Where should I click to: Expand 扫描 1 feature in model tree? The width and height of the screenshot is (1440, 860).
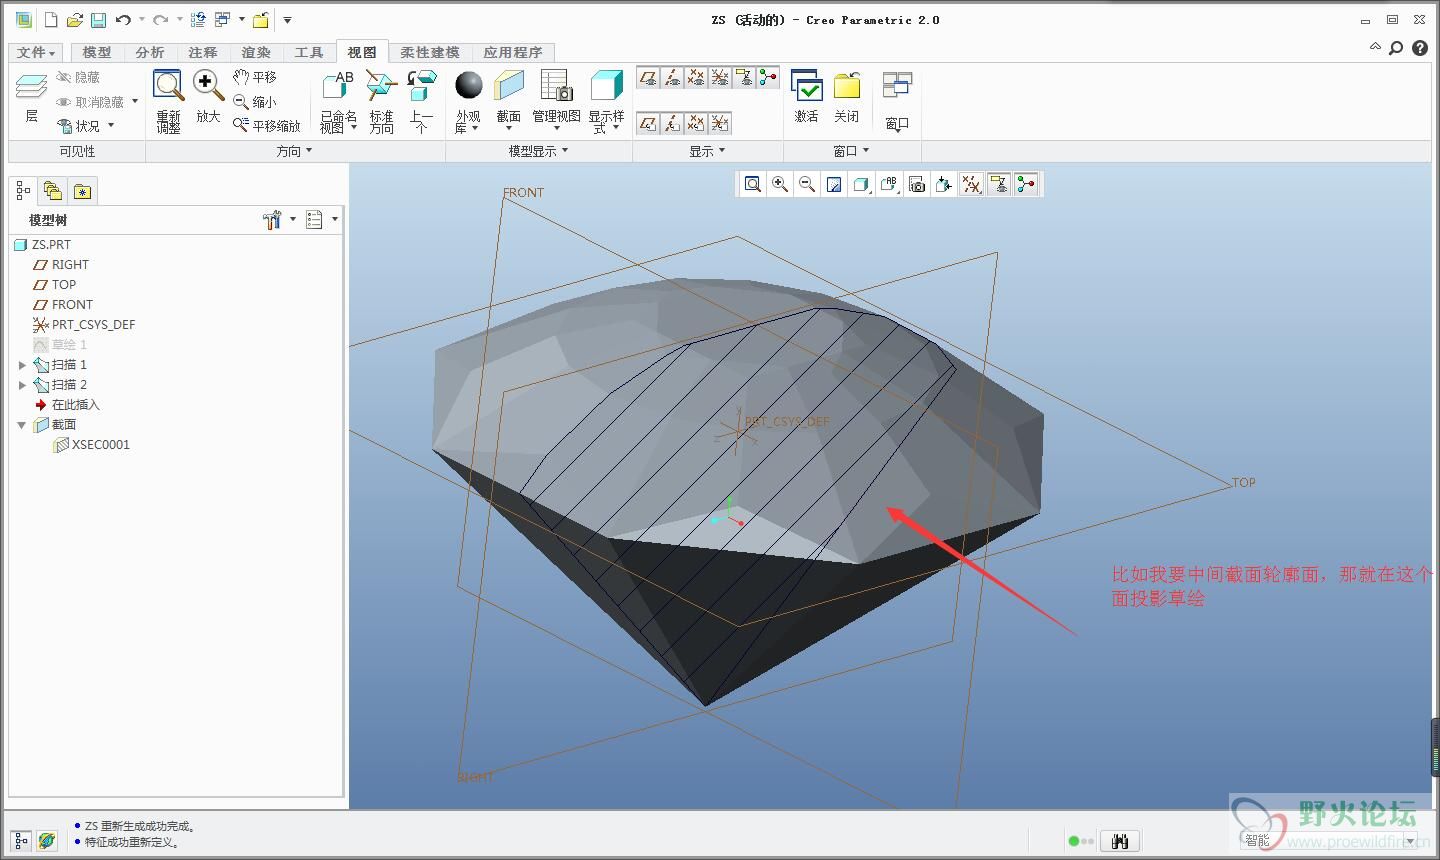(22, 365)
